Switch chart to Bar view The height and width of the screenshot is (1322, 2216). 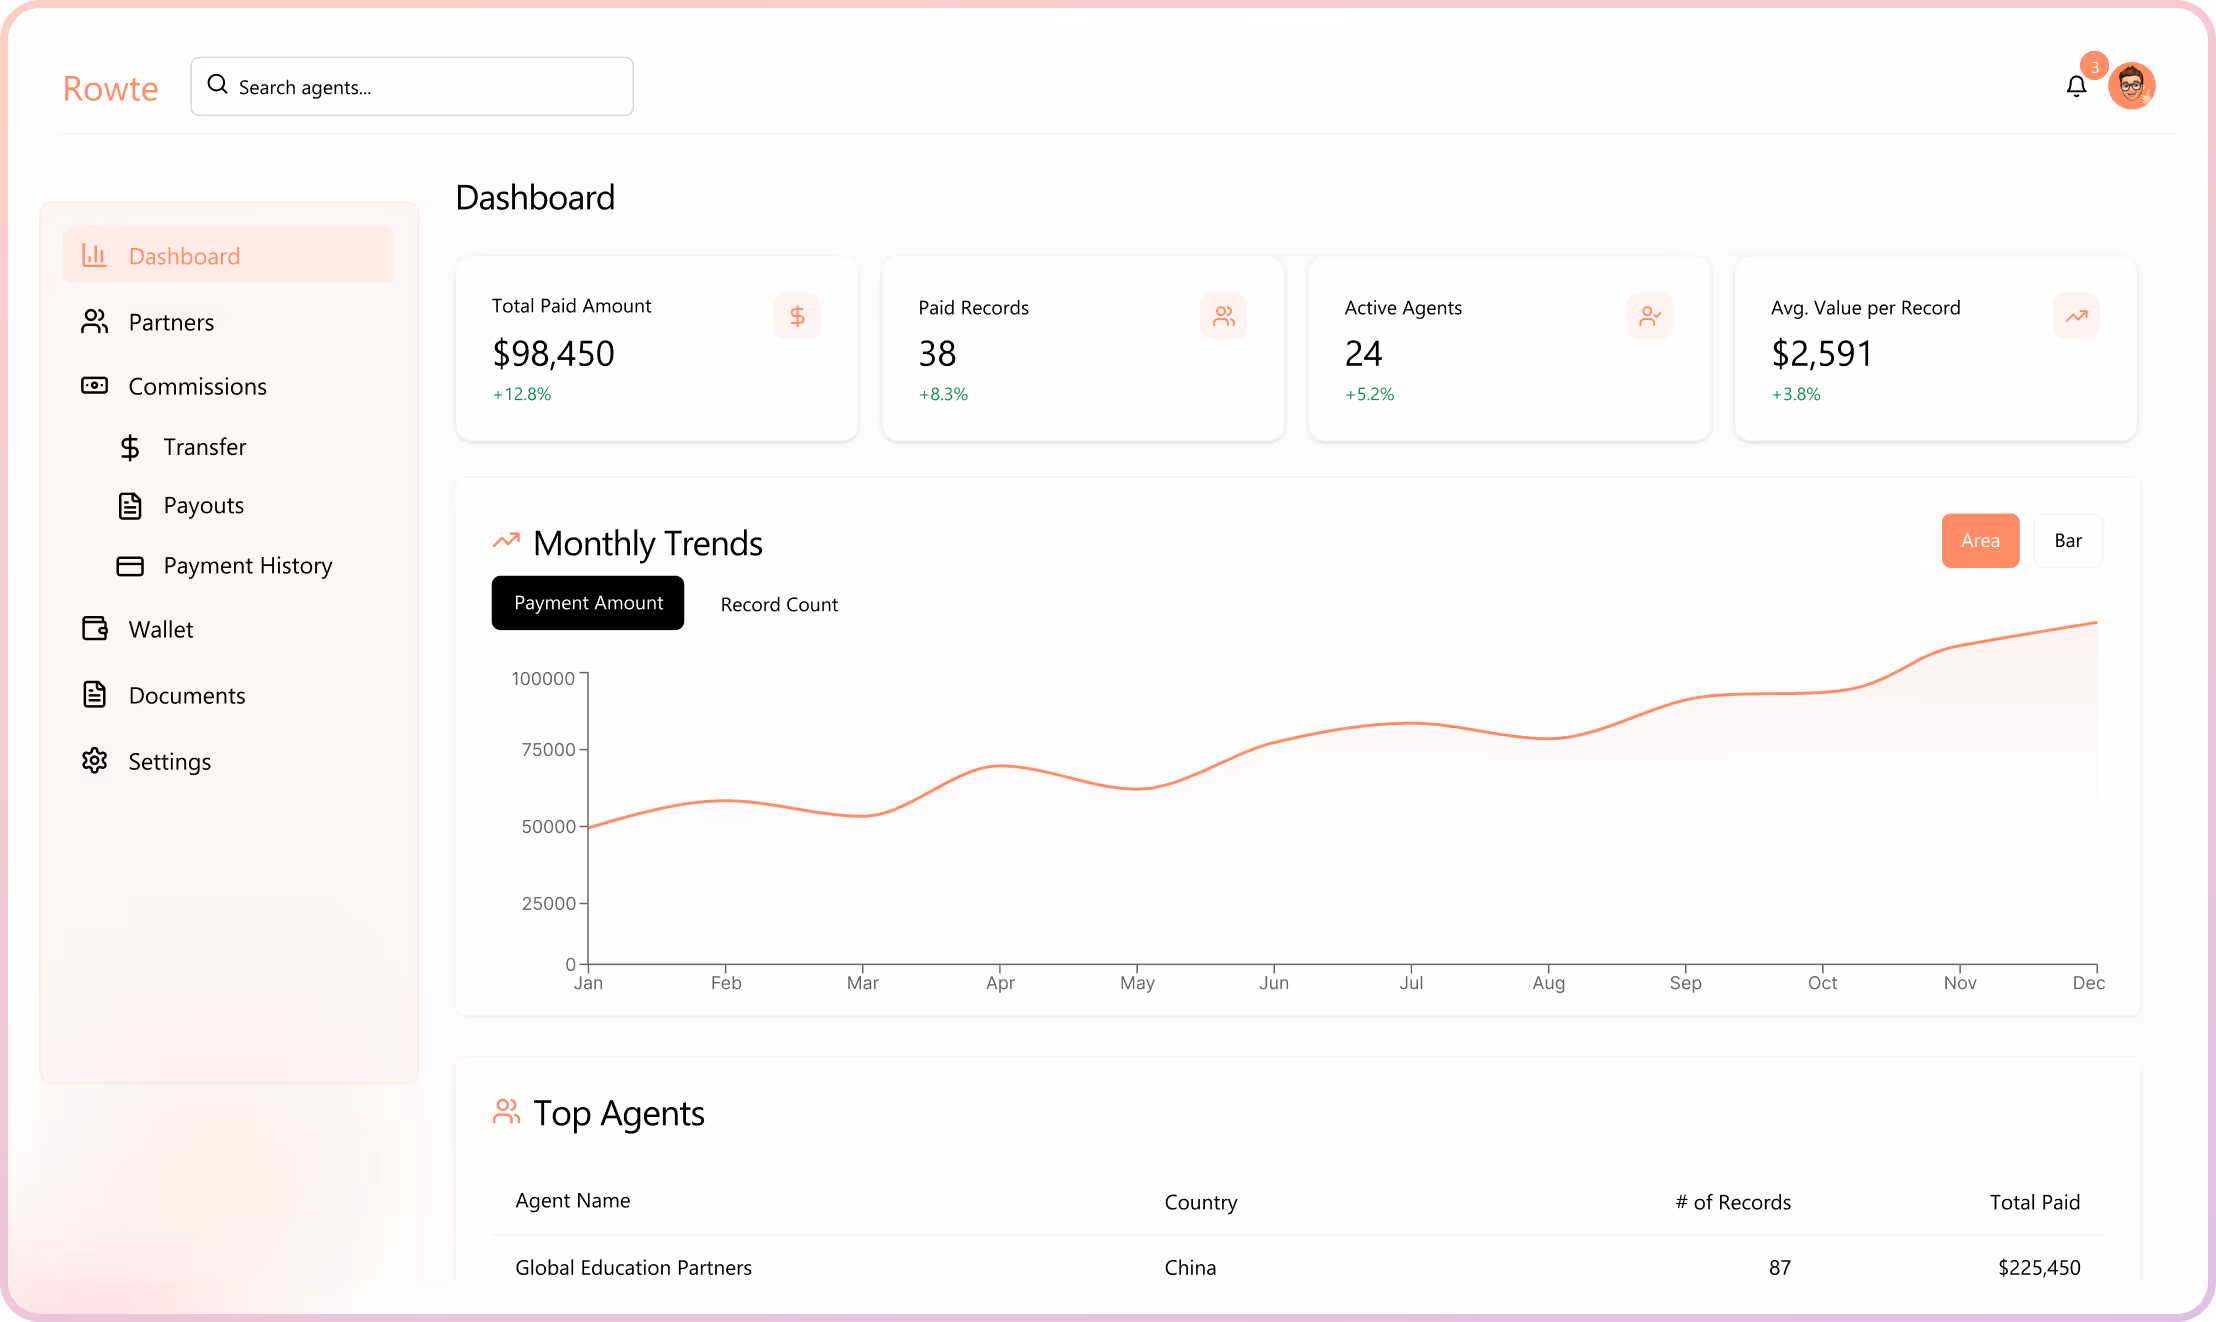pyautogui.click(x=2067, y=541)
